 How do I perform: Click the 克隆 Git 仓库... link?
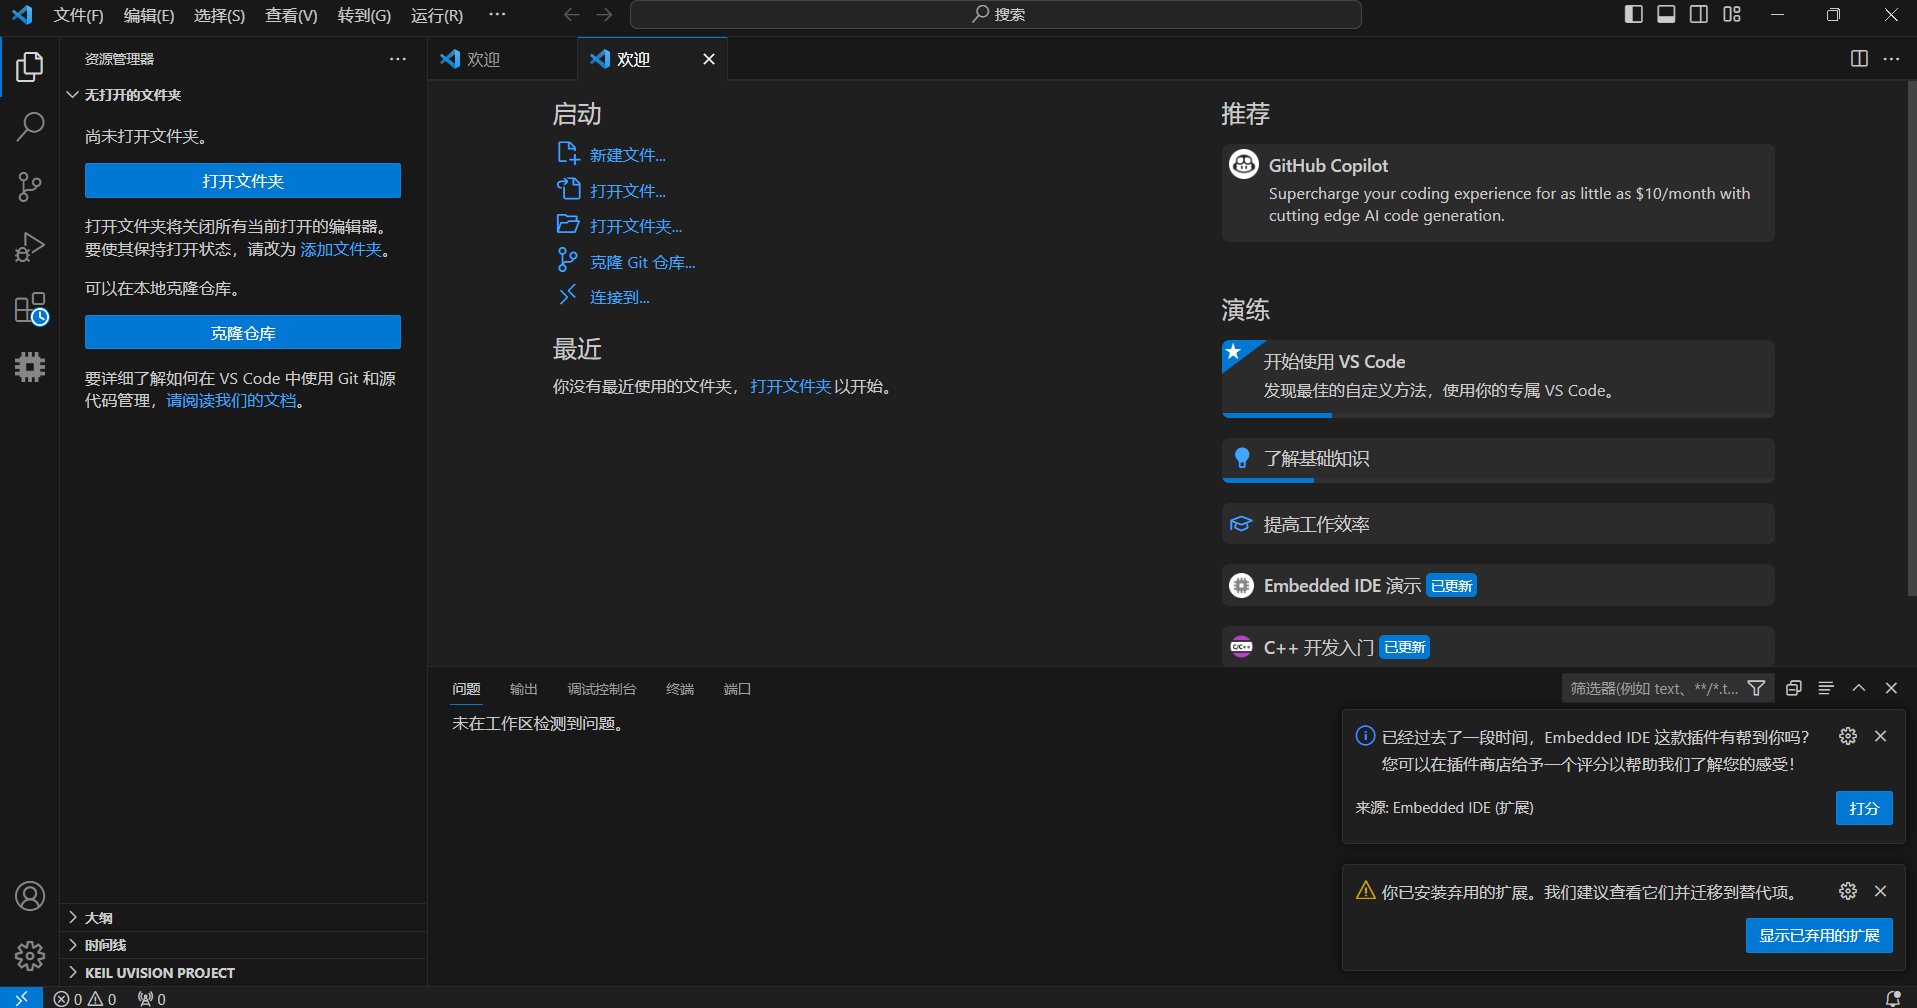tap(642, 262)
